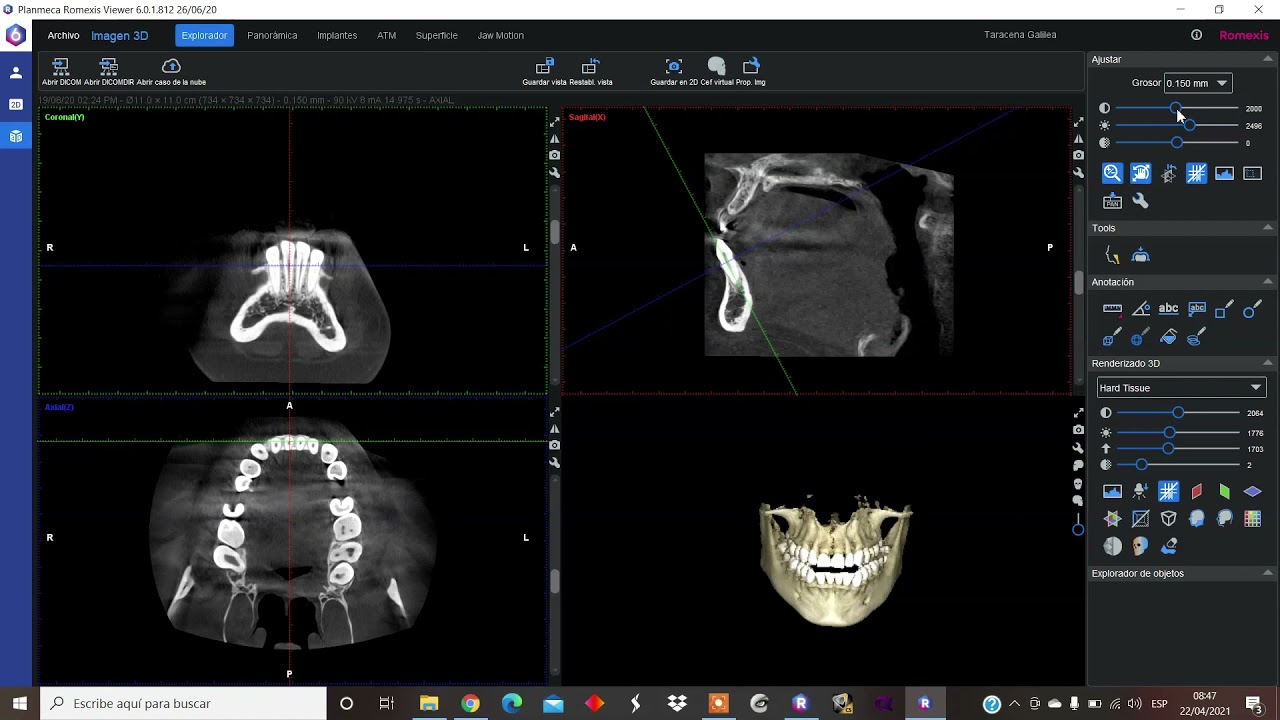Image resolution: width=1280 pixels, height=720 pixels.
Task: Adjust the Ajustar contrast slider
Action: tap(1176, 108)
